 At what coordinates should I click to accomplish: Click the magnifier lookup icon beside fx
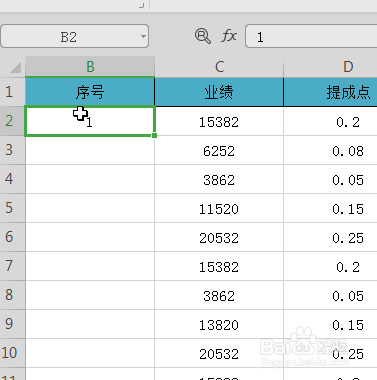pyautogui.click(x=202, y=36)
